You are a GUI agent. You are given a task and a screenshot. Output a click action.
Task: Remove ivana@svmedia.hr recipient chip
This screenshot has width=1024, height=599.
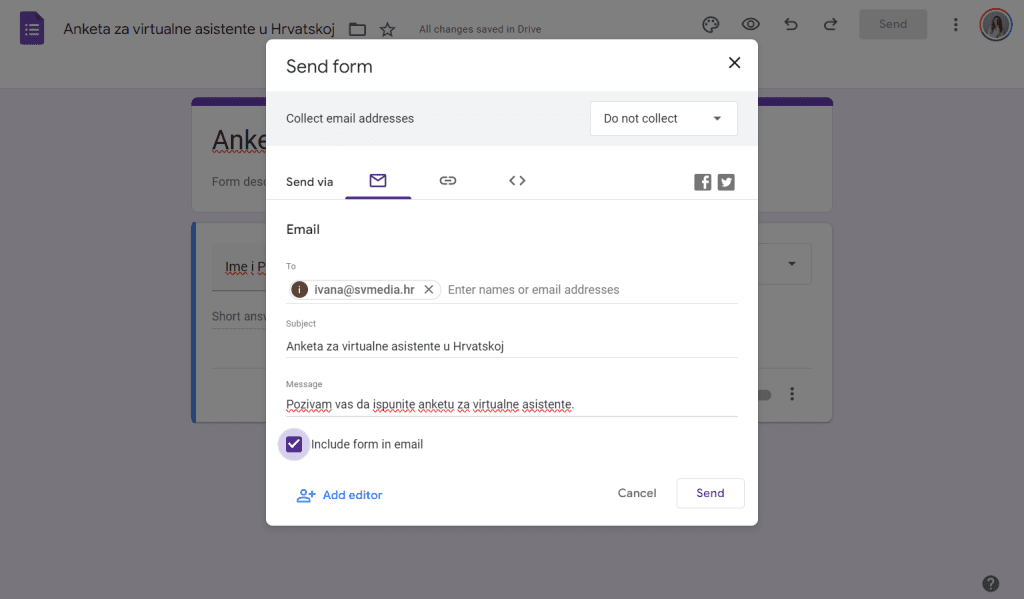[429, 289]
